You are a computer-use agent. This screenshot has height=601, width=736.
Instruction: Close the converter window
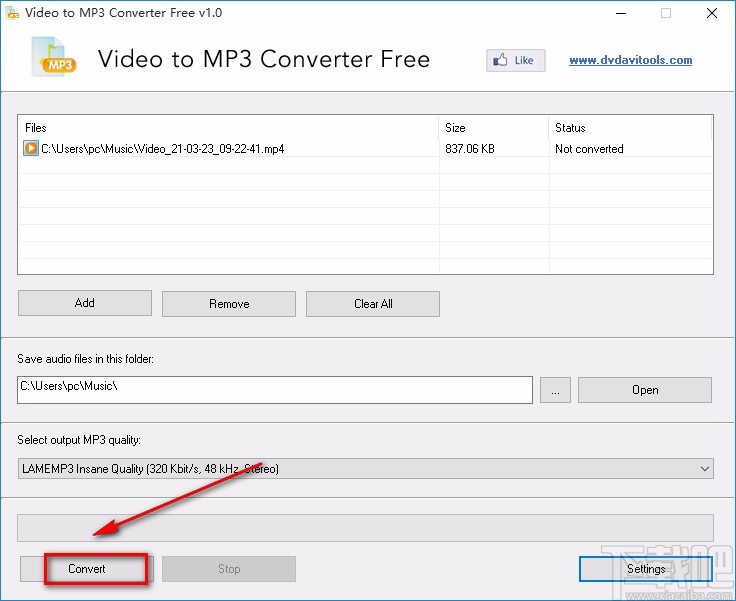[712, 13]
